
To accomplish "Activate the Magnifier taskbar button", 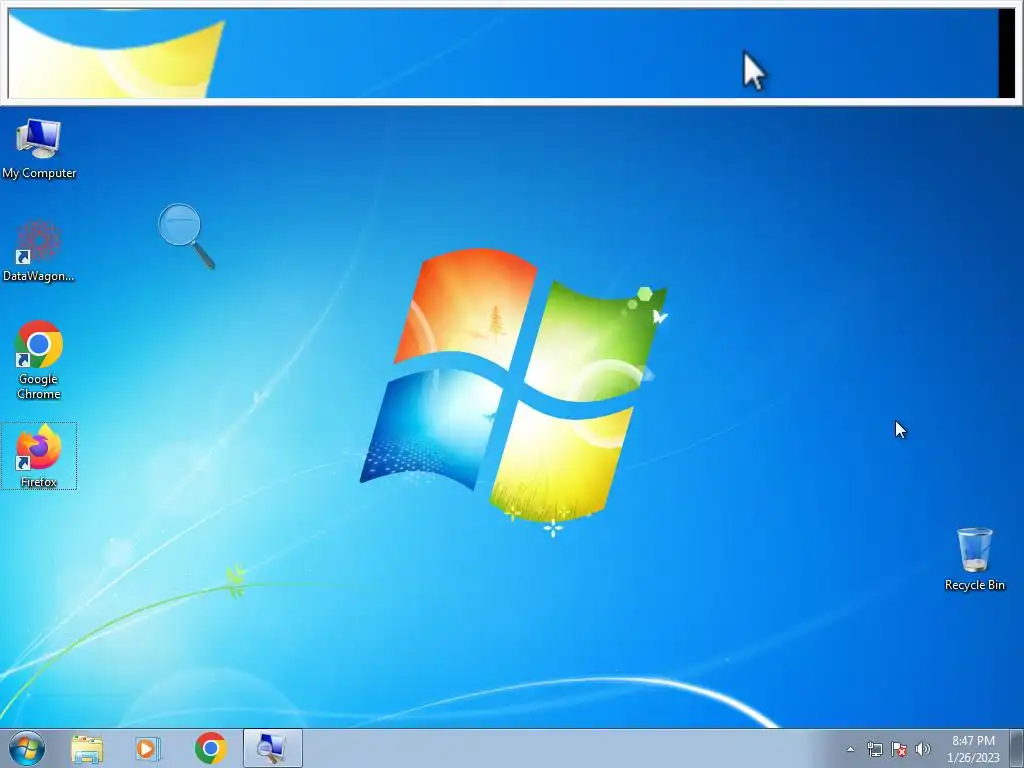I will 272,748.
